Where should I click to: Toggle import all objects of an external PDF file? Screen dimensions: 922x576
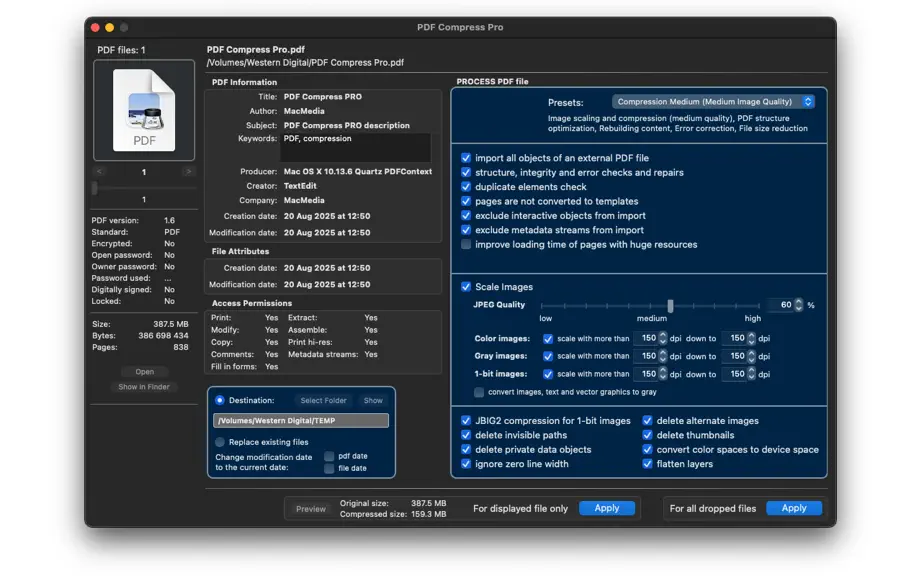[466, 158]
